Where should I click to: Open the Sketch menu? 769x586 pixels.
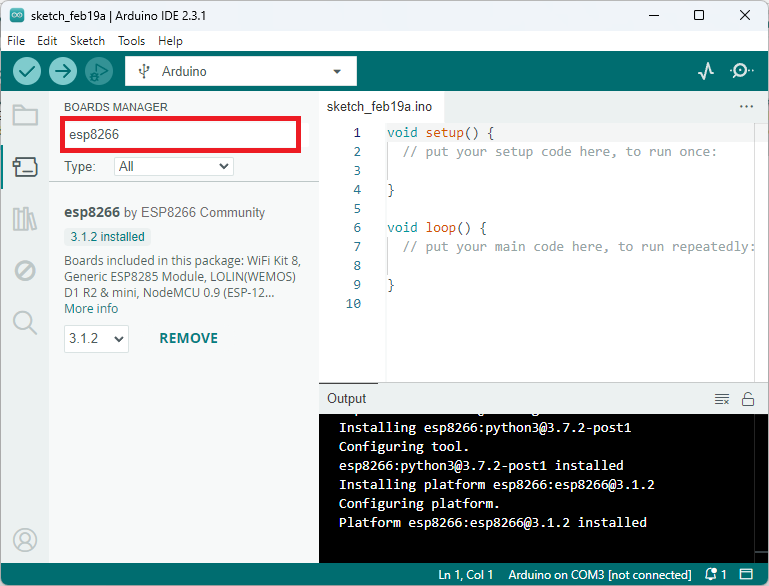click(x=87, y=41)
